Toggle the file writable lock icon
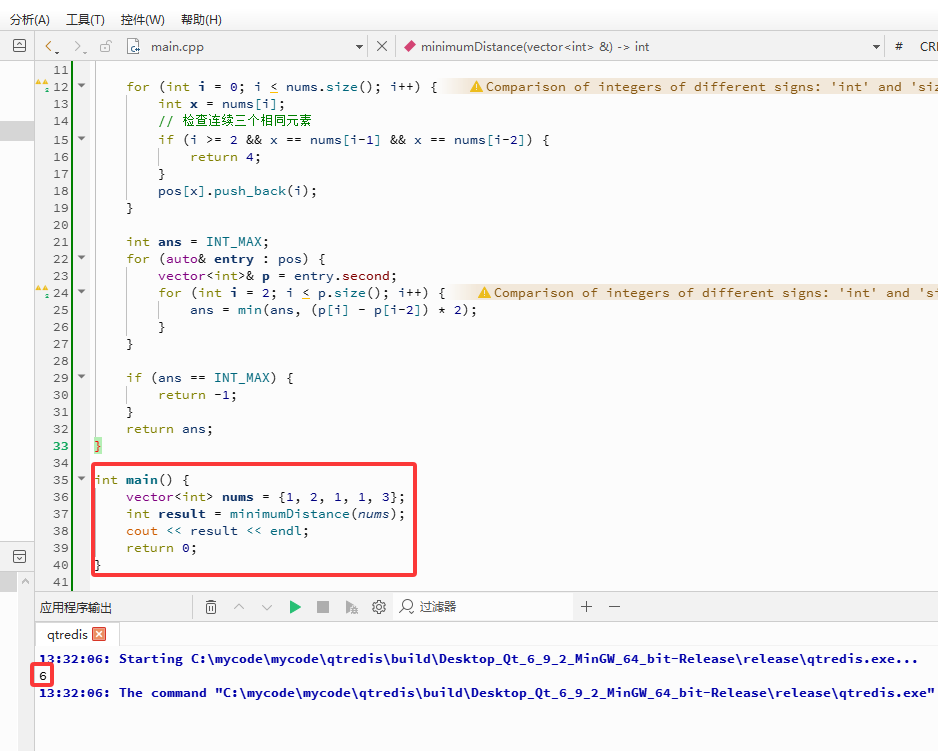The width and height of the screenshot is (938, 751). coord(105,46)
